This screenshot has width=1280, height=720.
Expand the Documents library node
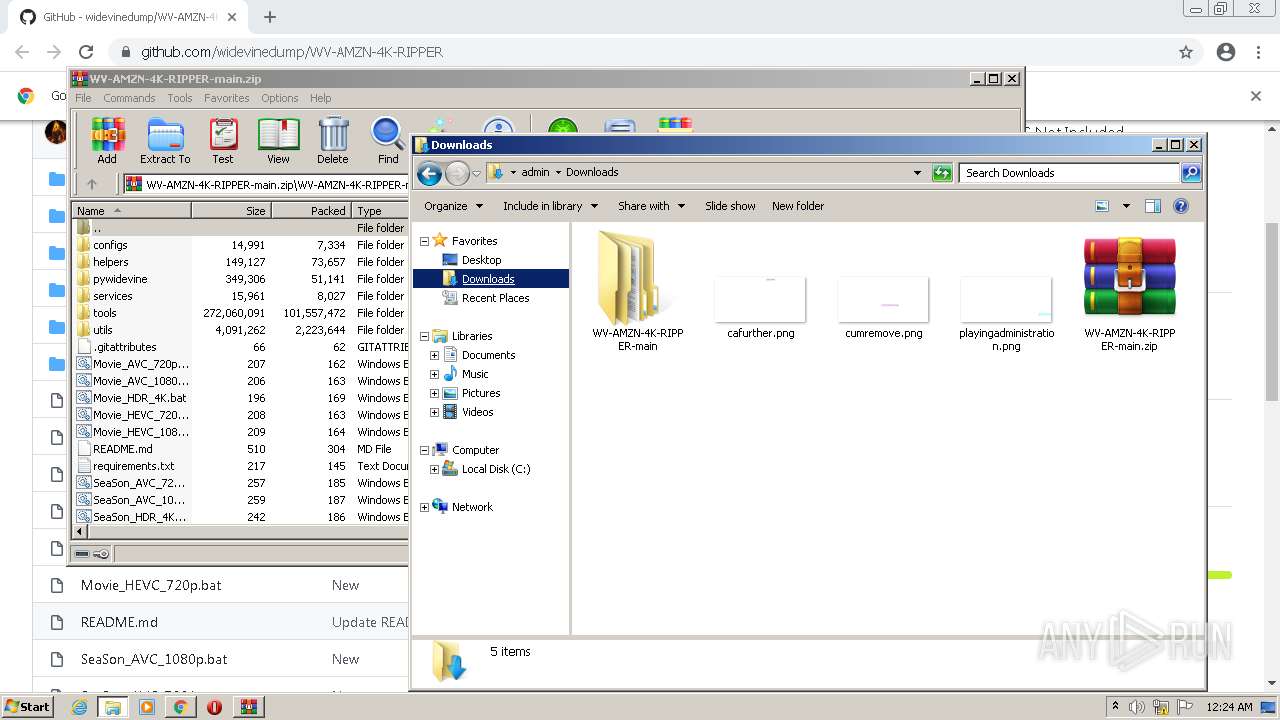pos(434,355)
